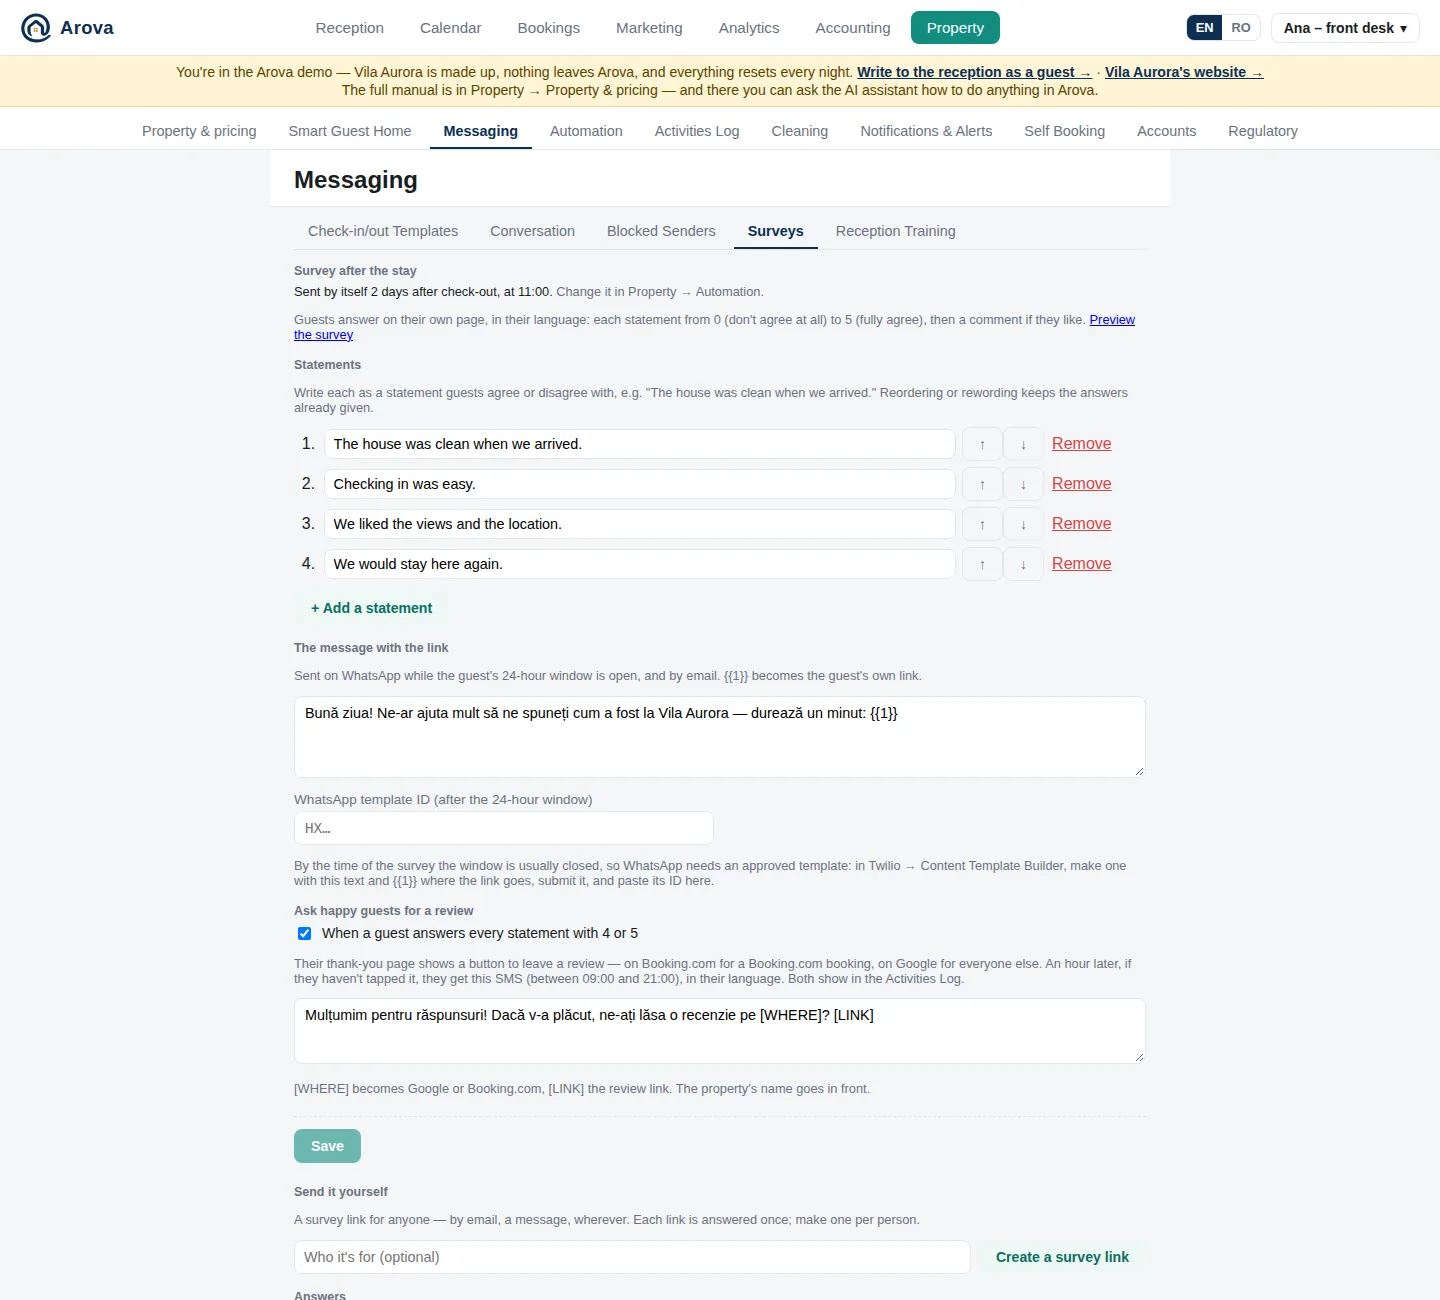Open the Calendar menu

click(x=450, y=28)
